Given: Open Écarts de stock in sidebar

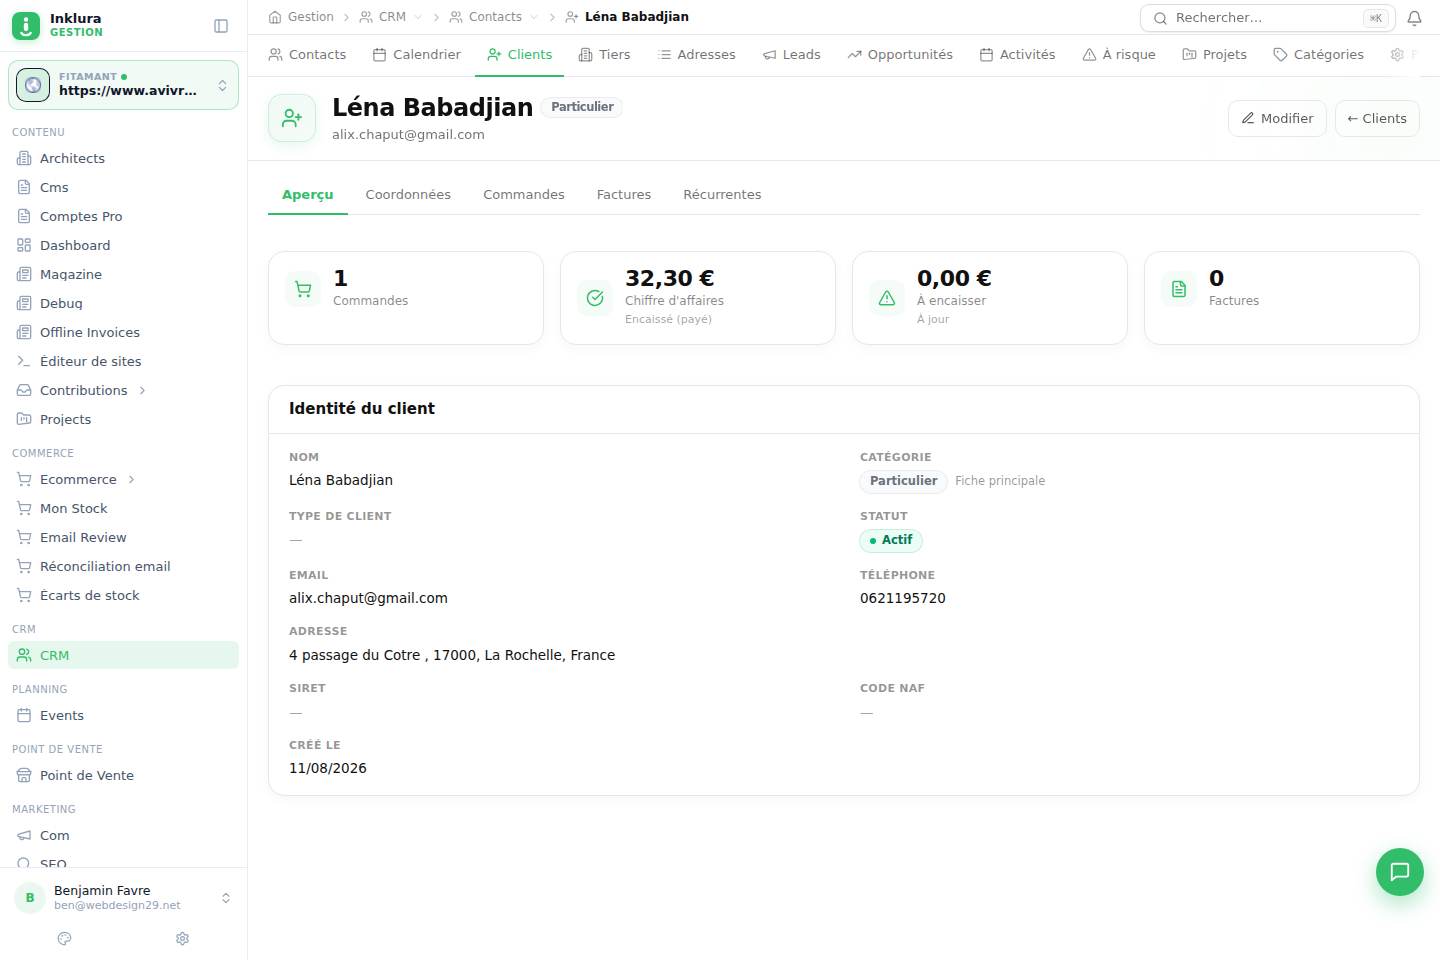Looking at the screenshot, I should (x=124, y=595).
